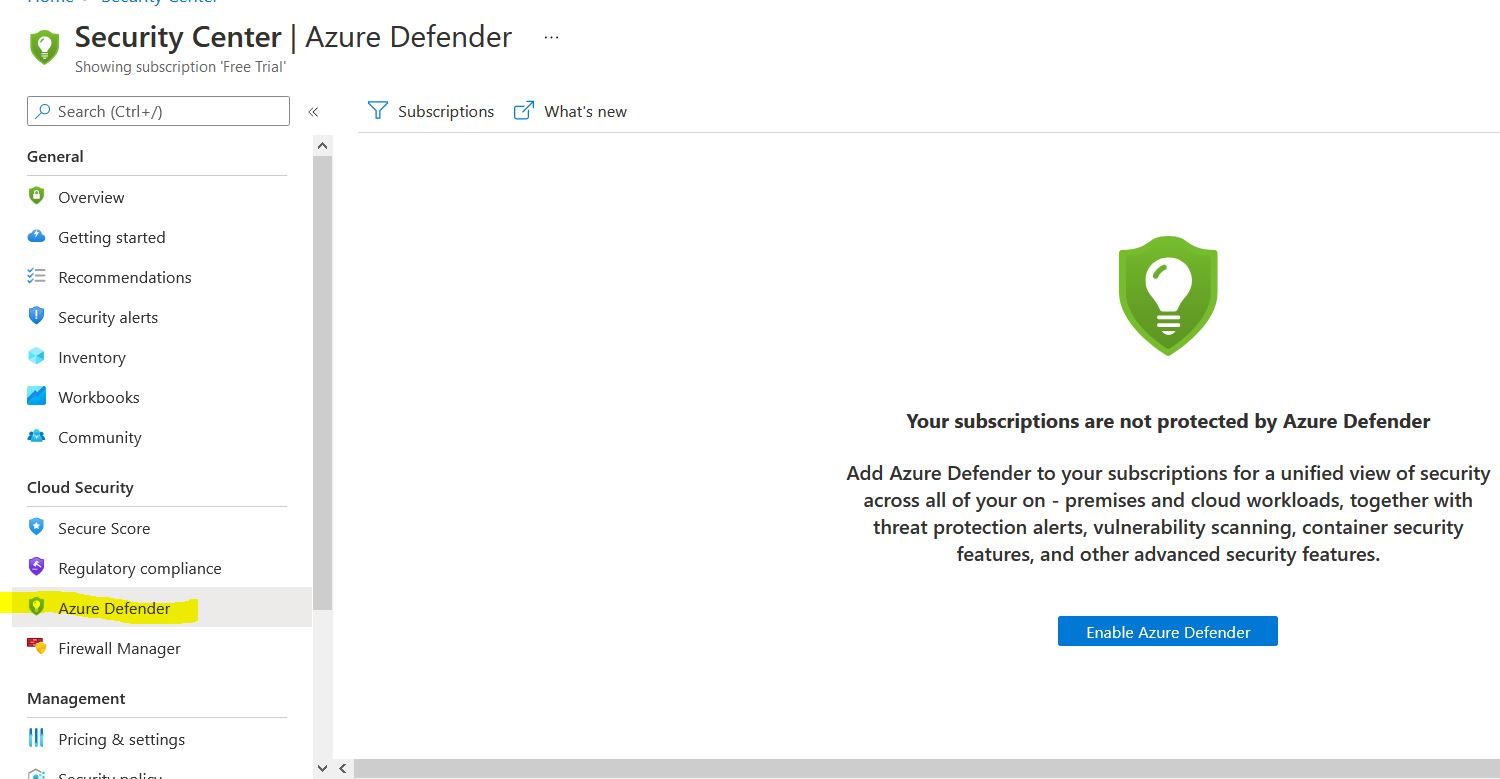Click the large green lightbulb shield image
The height and width of the screenshot is (779, 1500).
coord(1168,296)
